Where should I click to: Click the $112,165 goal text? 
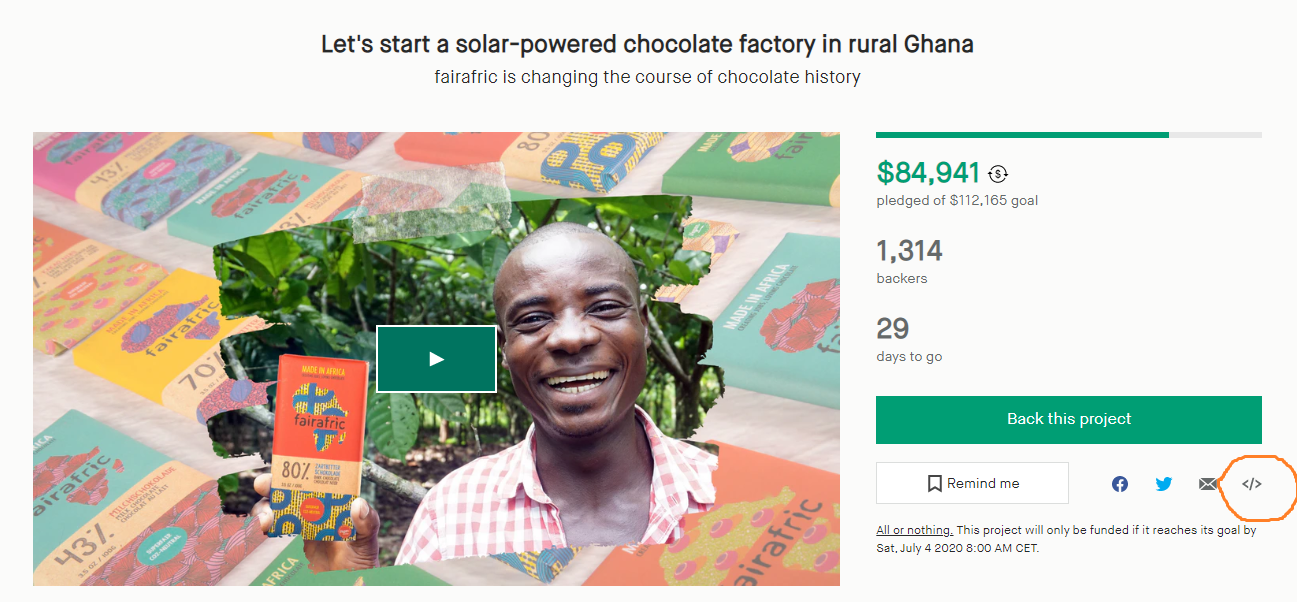click(993, 201)
